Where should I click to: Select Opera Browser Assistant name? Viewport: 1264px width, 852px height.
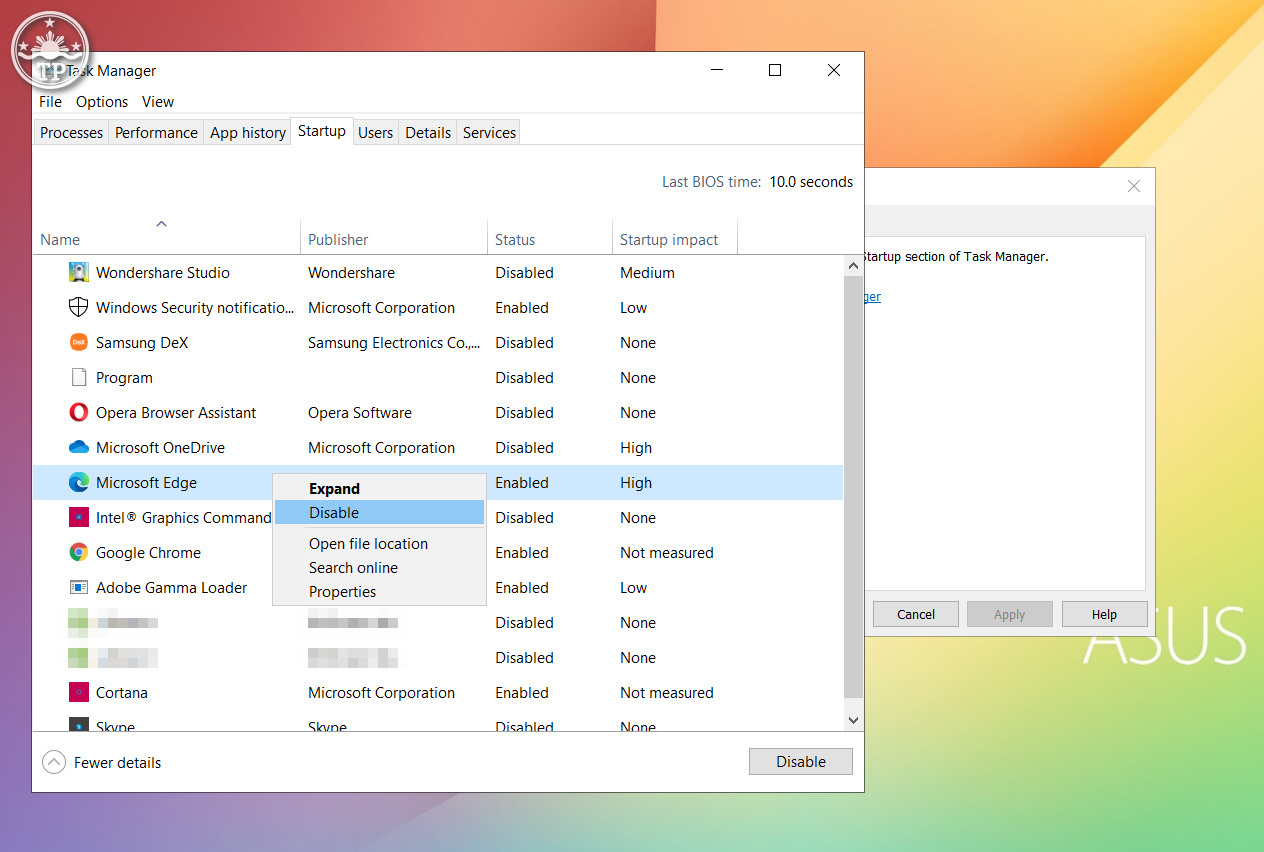click(176, 412)
